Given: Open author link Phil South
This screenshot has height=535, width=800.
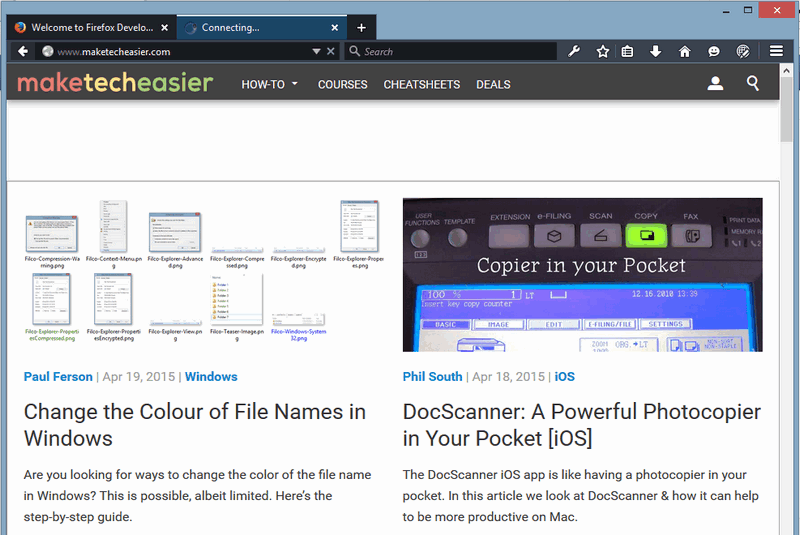Looking at the screenshot, I should (432, 376).
